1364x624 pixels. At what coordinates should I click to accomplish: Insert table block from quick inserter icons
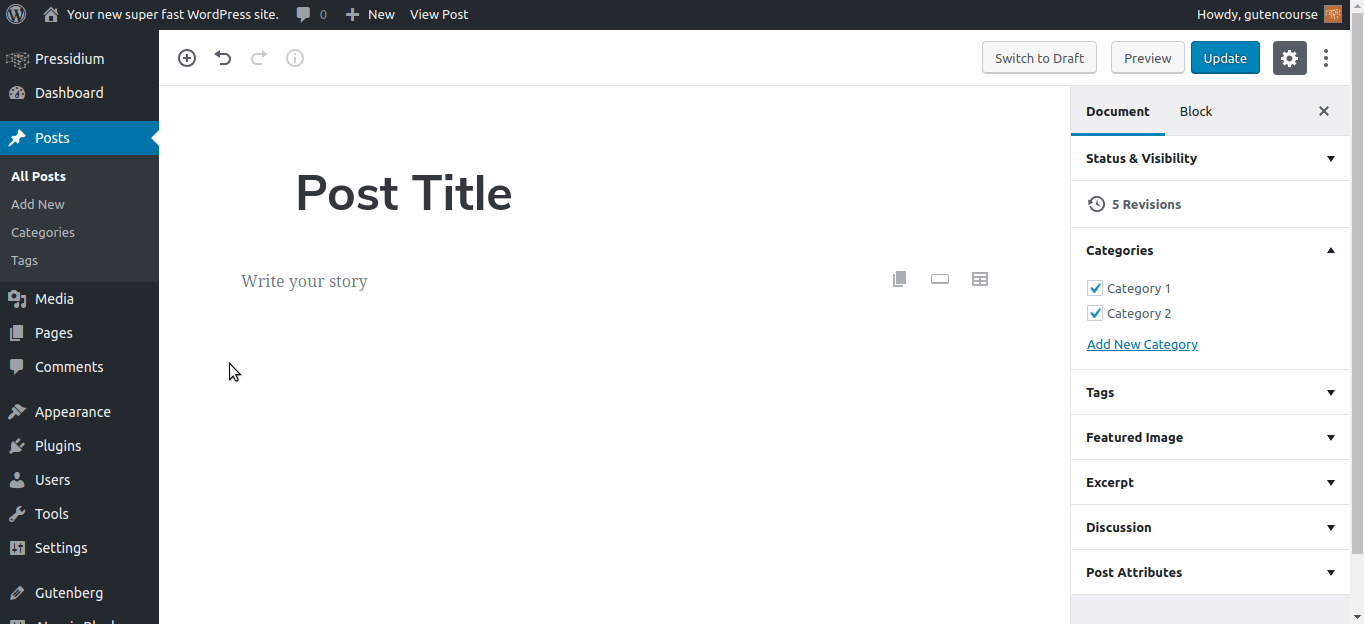(x=980, y=280)
